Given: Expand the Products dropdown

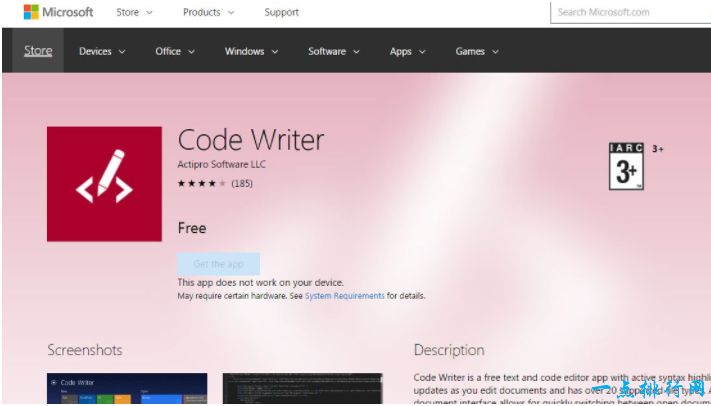Looking at the screenshot, I should 209,12.
